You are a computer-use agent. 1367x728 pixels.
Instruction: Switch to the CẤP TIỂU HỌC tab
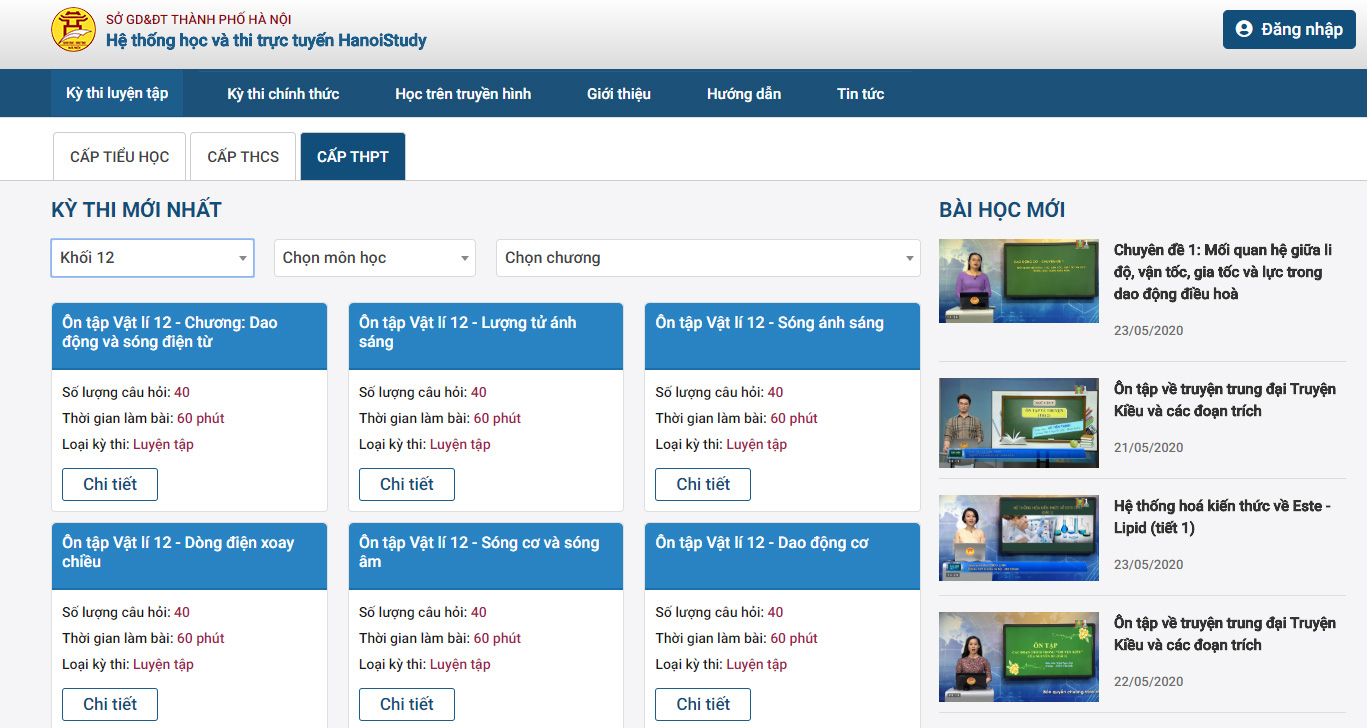pos(119,157)
